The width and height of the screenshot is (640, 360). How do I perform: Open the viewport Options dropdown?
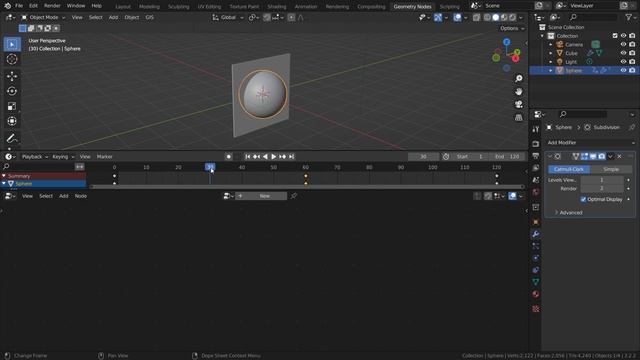tap(512, 28)
